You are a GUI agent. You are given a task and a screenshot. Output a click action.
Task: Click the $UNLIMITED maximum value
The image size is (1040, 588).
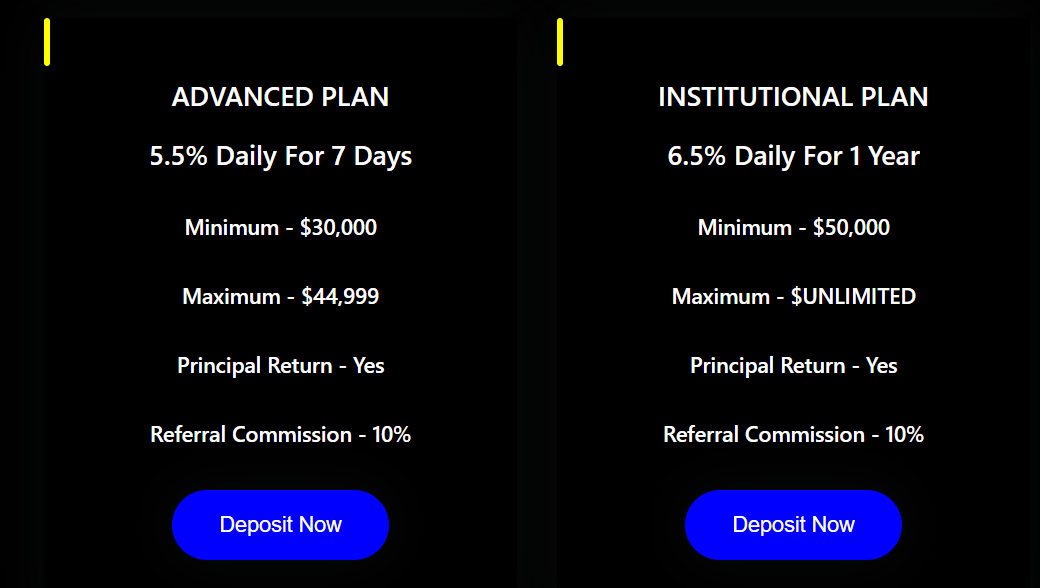tap(853, 297)
